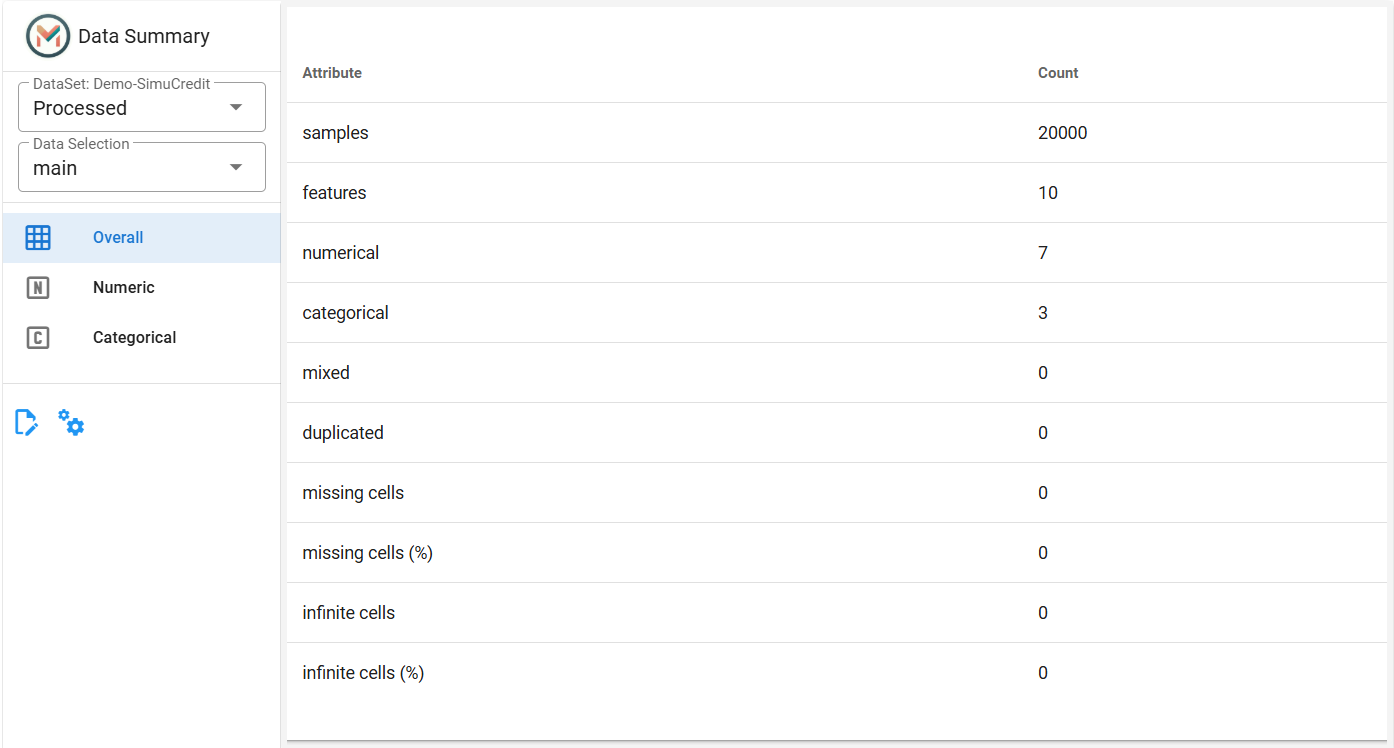Screen dimensions: 1394x748
Task: Open the Processed dataset dropdown
Action: 142,107
